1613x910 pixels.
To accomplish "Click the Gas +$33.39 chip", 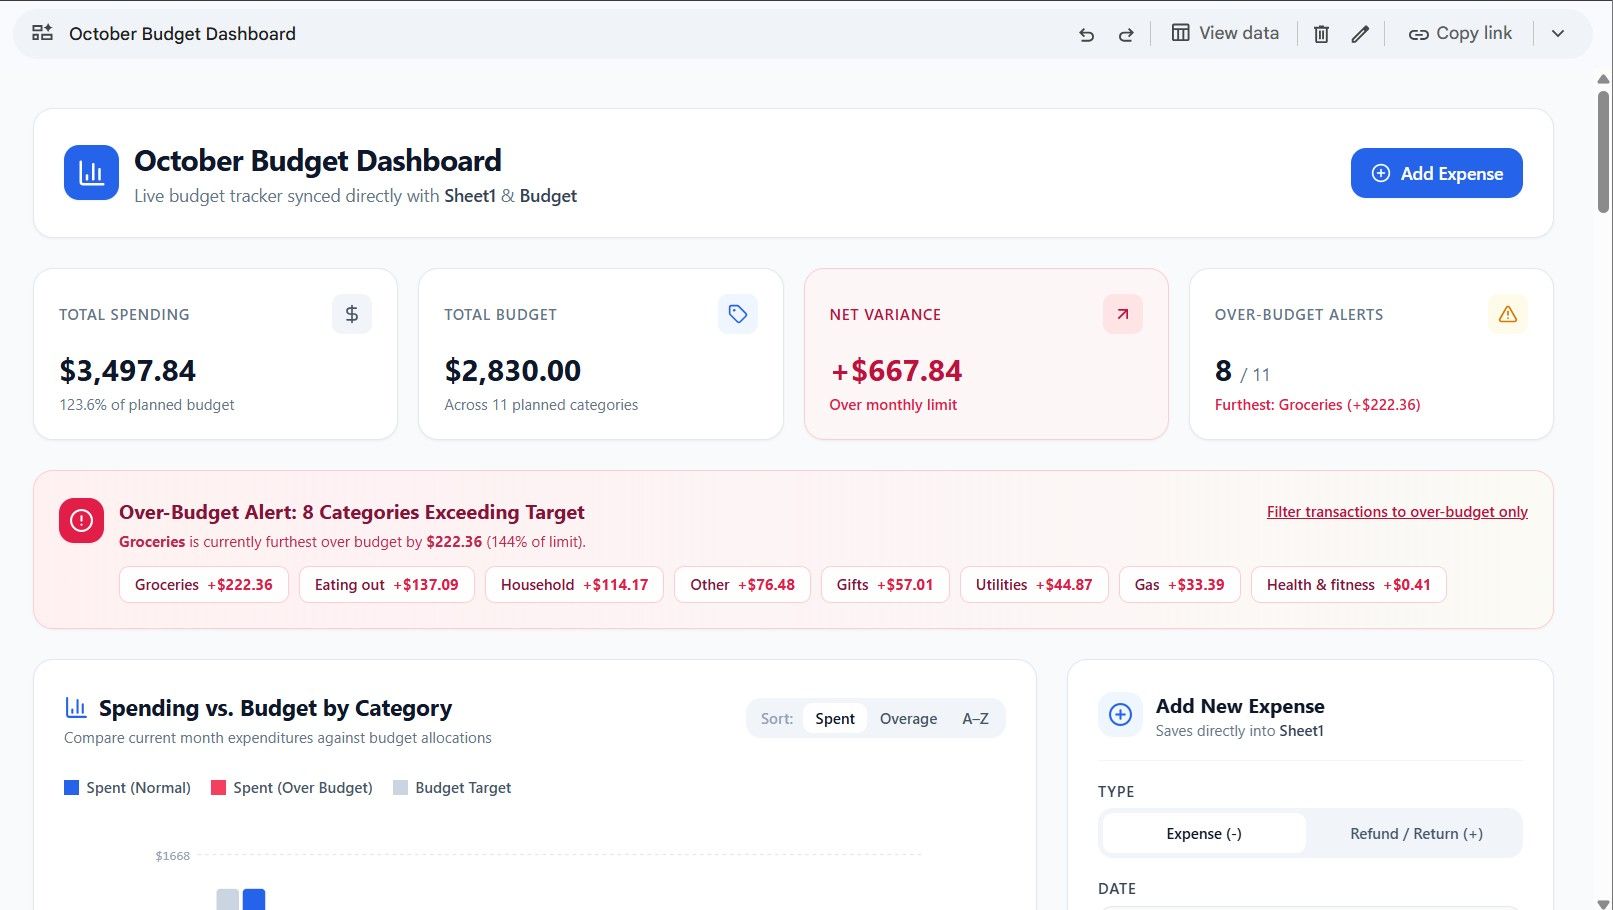I will click(x=1179, y=585).
